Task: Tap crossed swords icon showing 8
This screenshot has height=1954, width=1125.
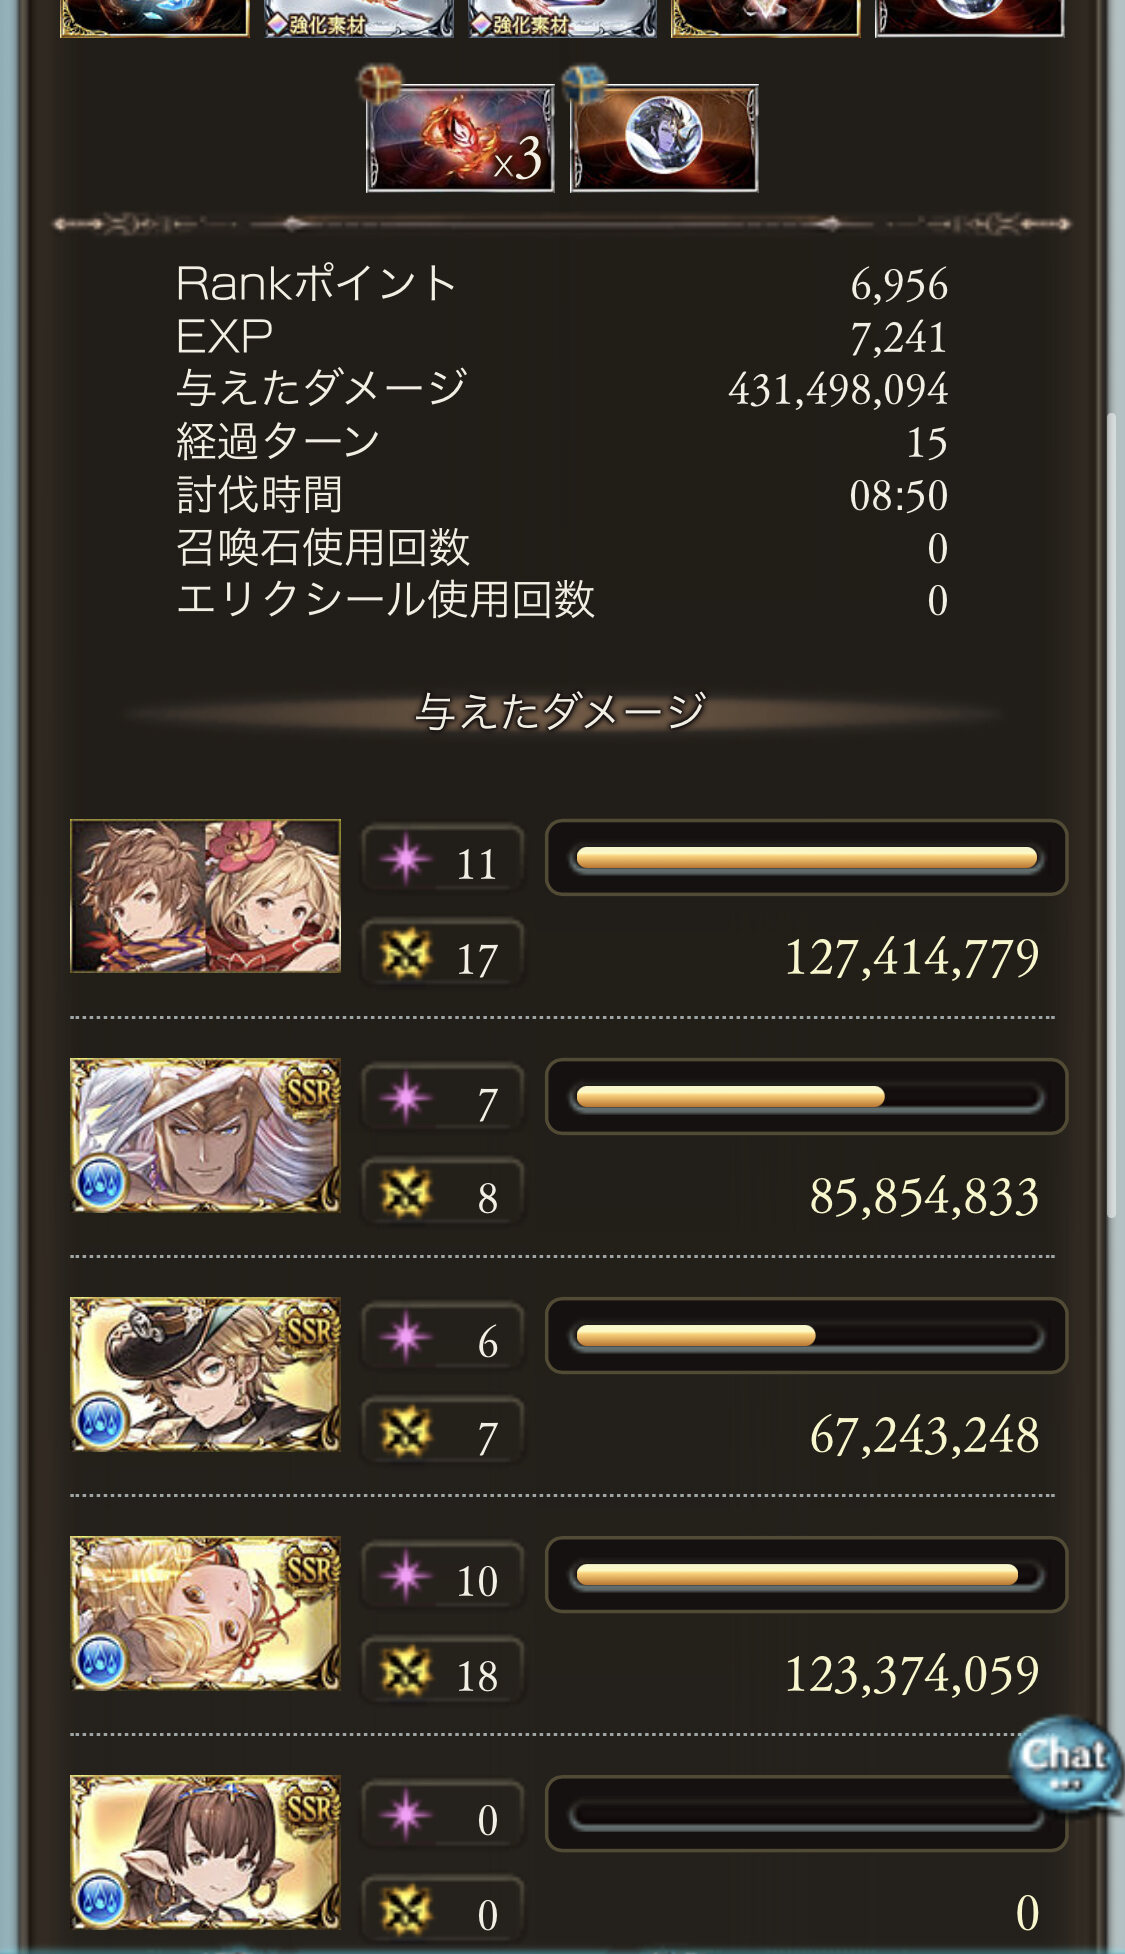Action: click(x=406, y=1193)
